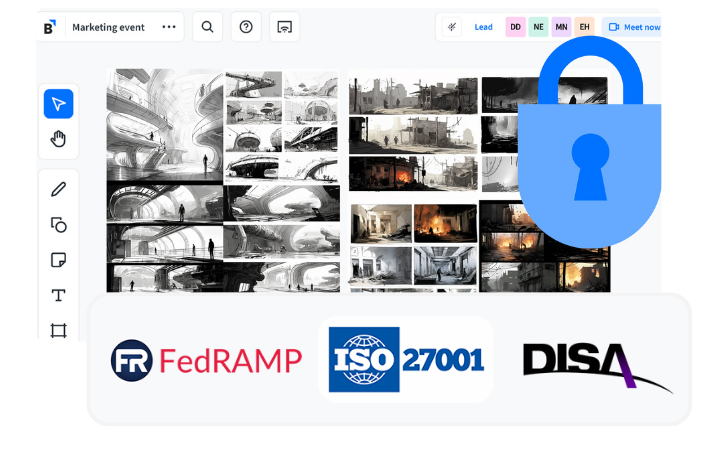
Task: Select the pen drawing tool
Action: (58, 189)
